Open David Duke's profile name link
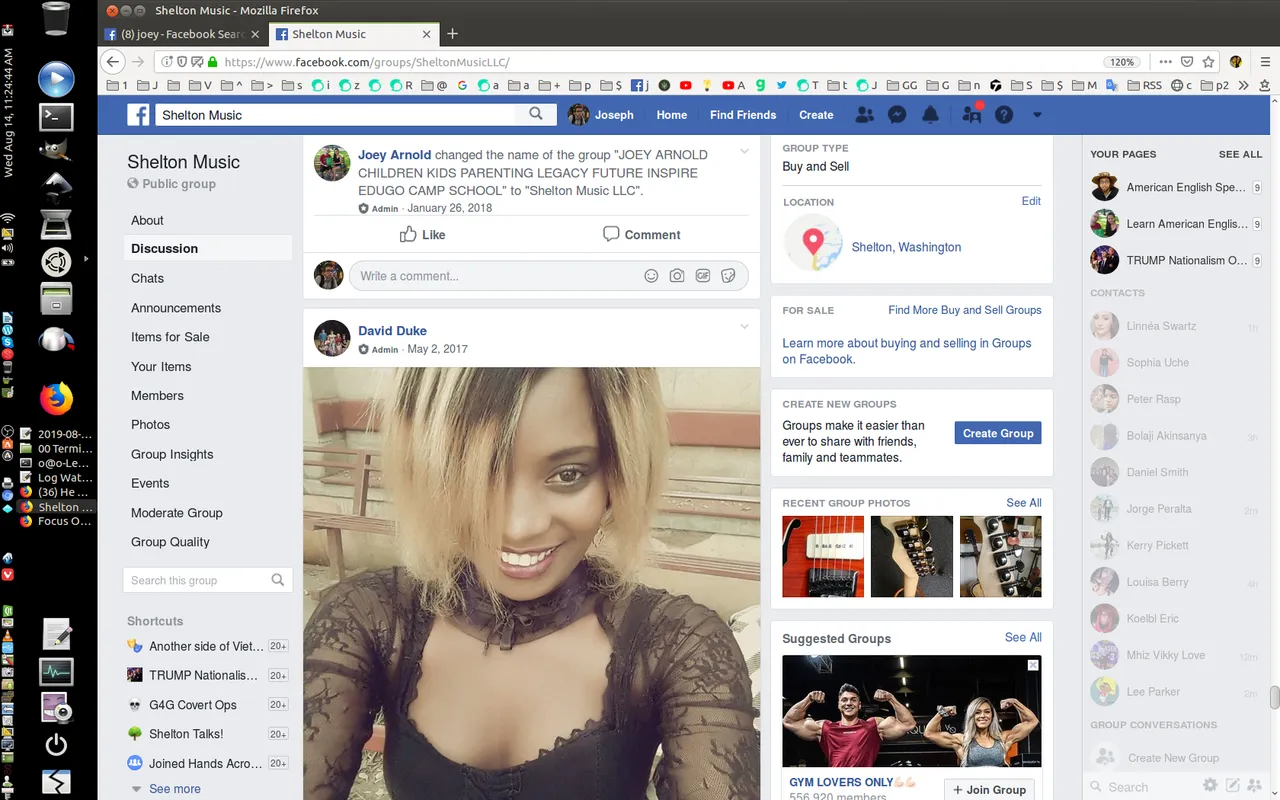This screenshot has width=1280, height=800. point(392,330)
